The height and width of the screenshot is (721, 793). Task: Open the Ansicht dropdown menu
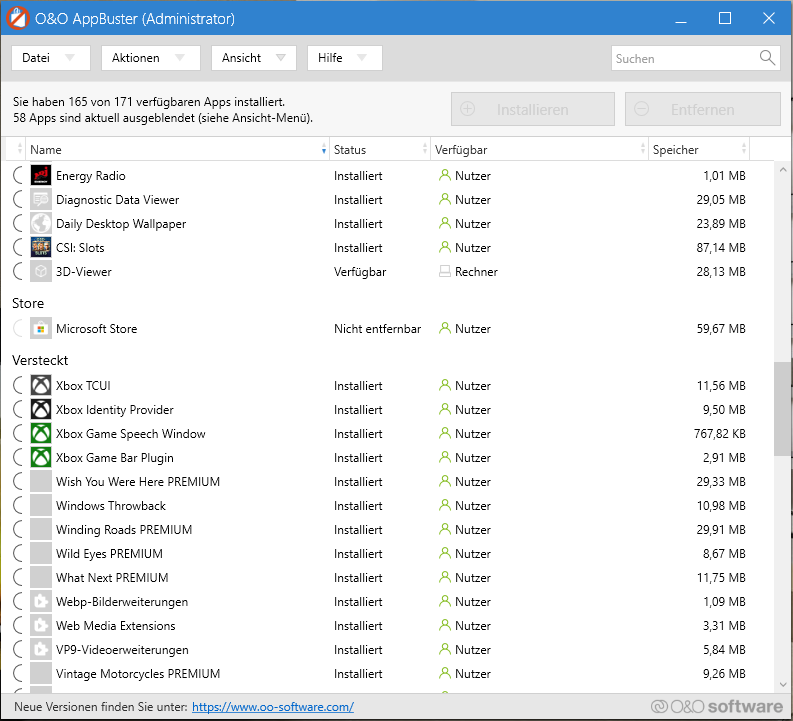point(253,58)
